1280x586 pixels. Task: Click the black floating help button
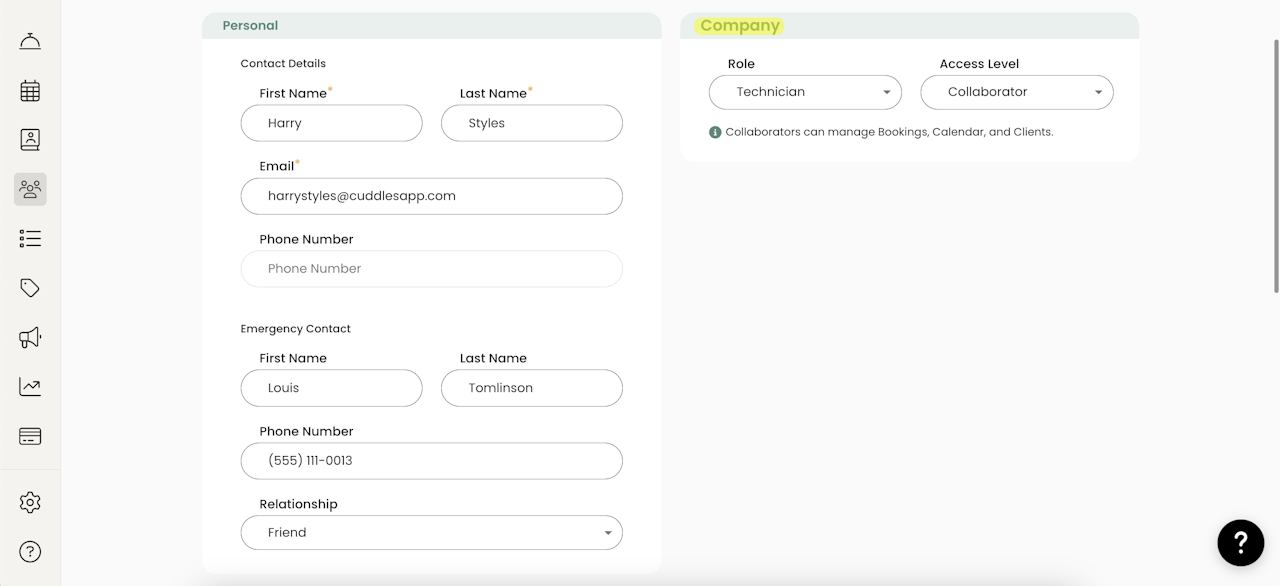[x=1240, y=542]
